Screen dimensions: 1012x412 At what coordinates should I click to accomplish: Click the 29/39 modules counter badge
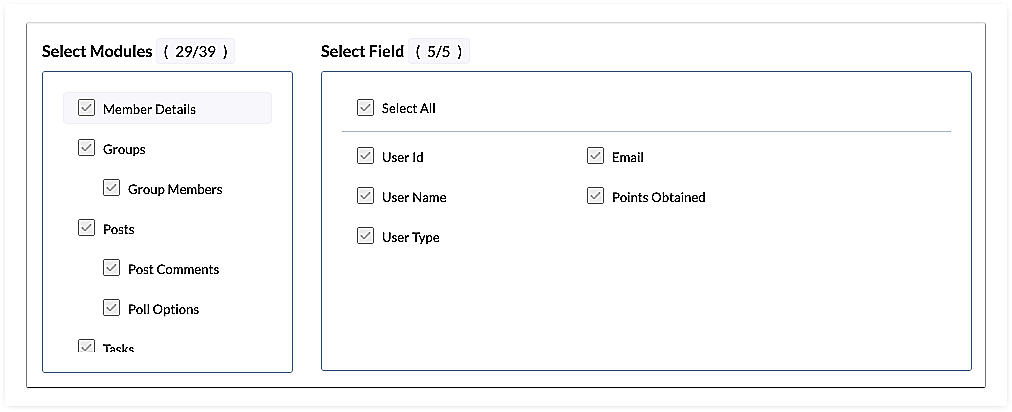(x=197, y=51)
